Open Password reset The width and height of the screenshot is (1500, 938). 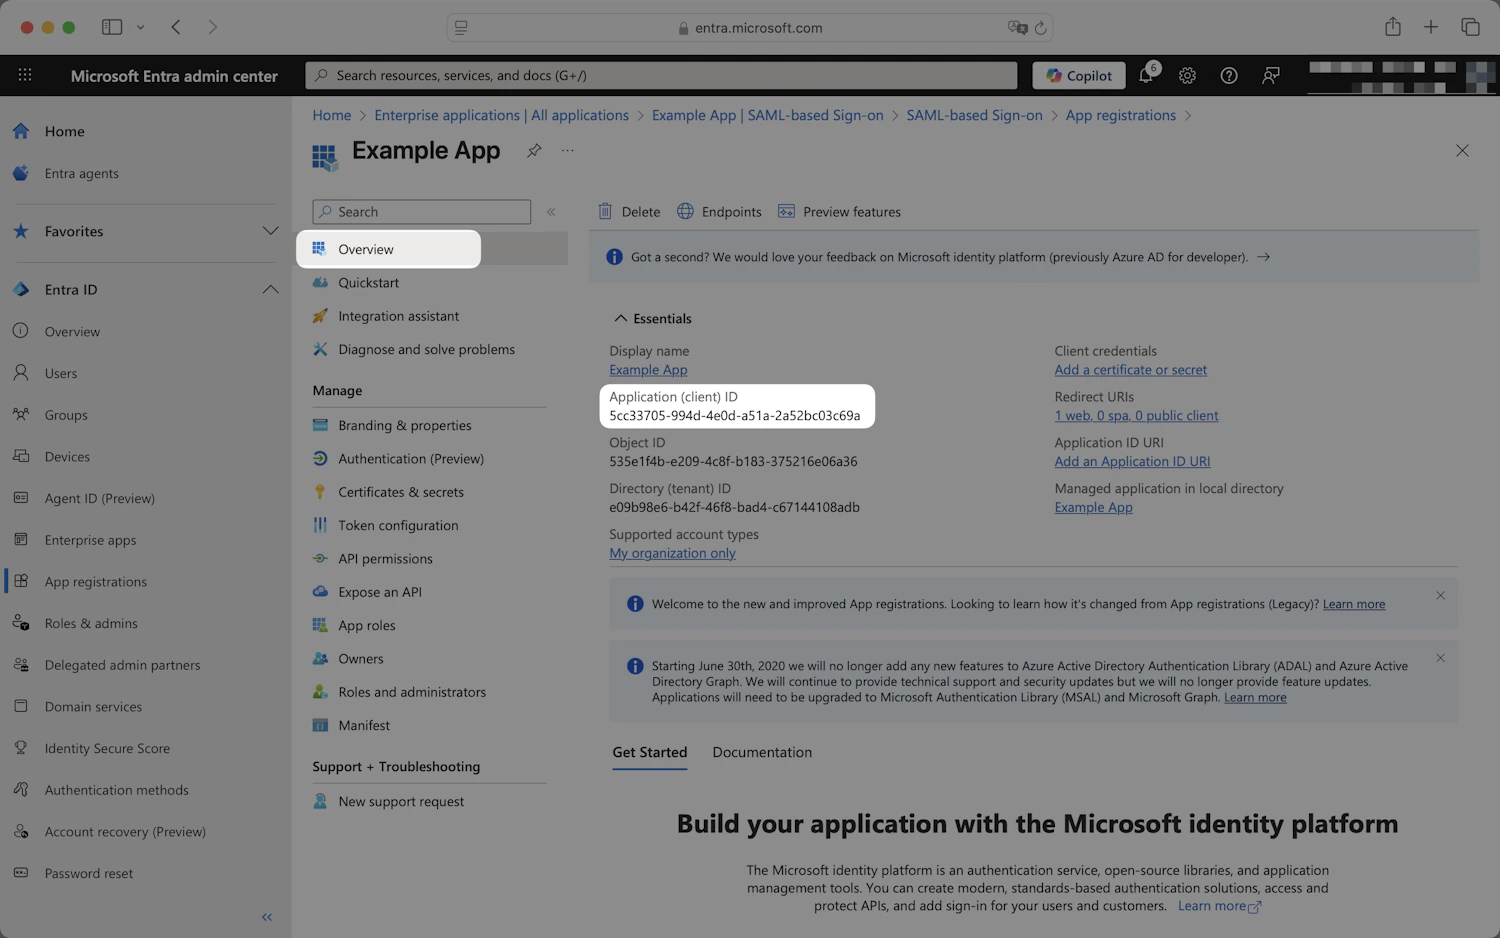(x=88, y=874)
